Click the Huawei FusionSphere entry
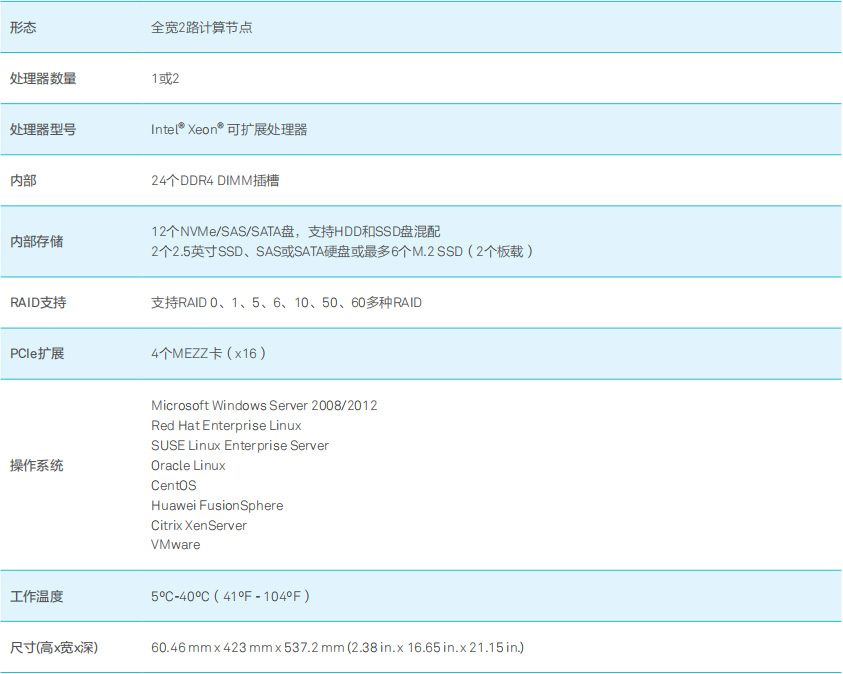The width and height of the screenshot is (843, 674). pyautogui.click(x=217, y=505)
